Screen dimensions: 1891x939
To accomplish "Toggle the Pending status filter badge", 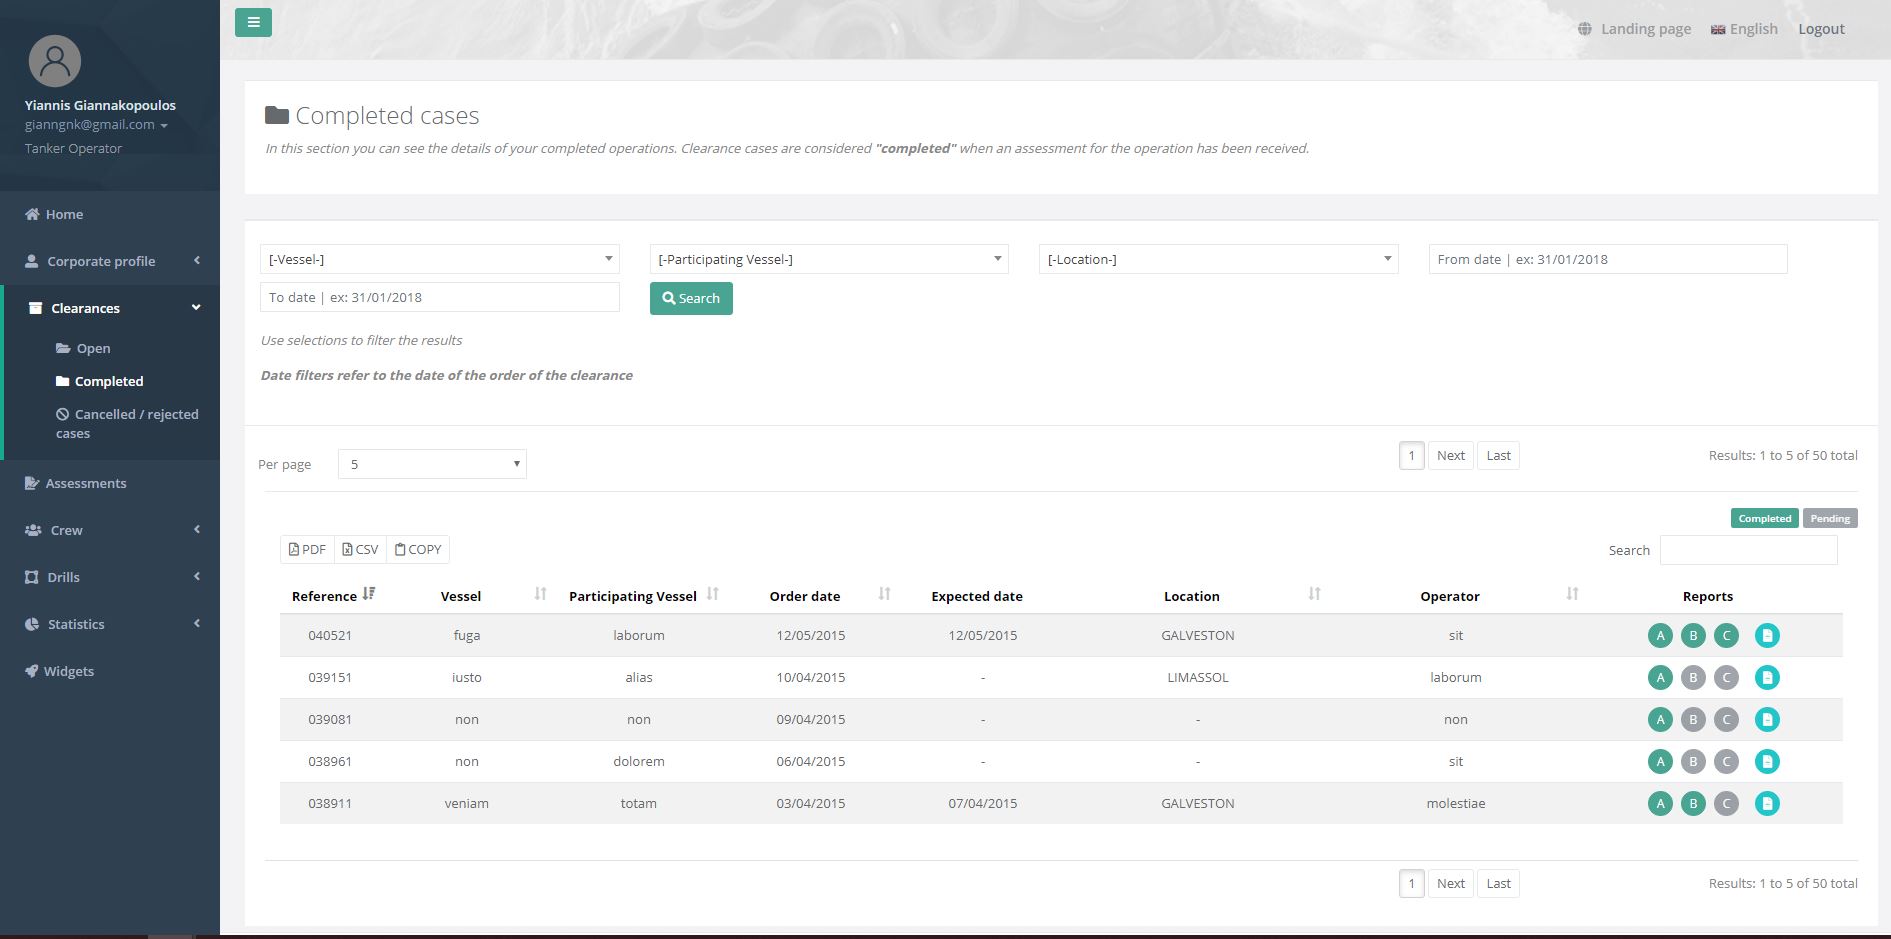I will pyautogui.click(x=1829, y=518).
